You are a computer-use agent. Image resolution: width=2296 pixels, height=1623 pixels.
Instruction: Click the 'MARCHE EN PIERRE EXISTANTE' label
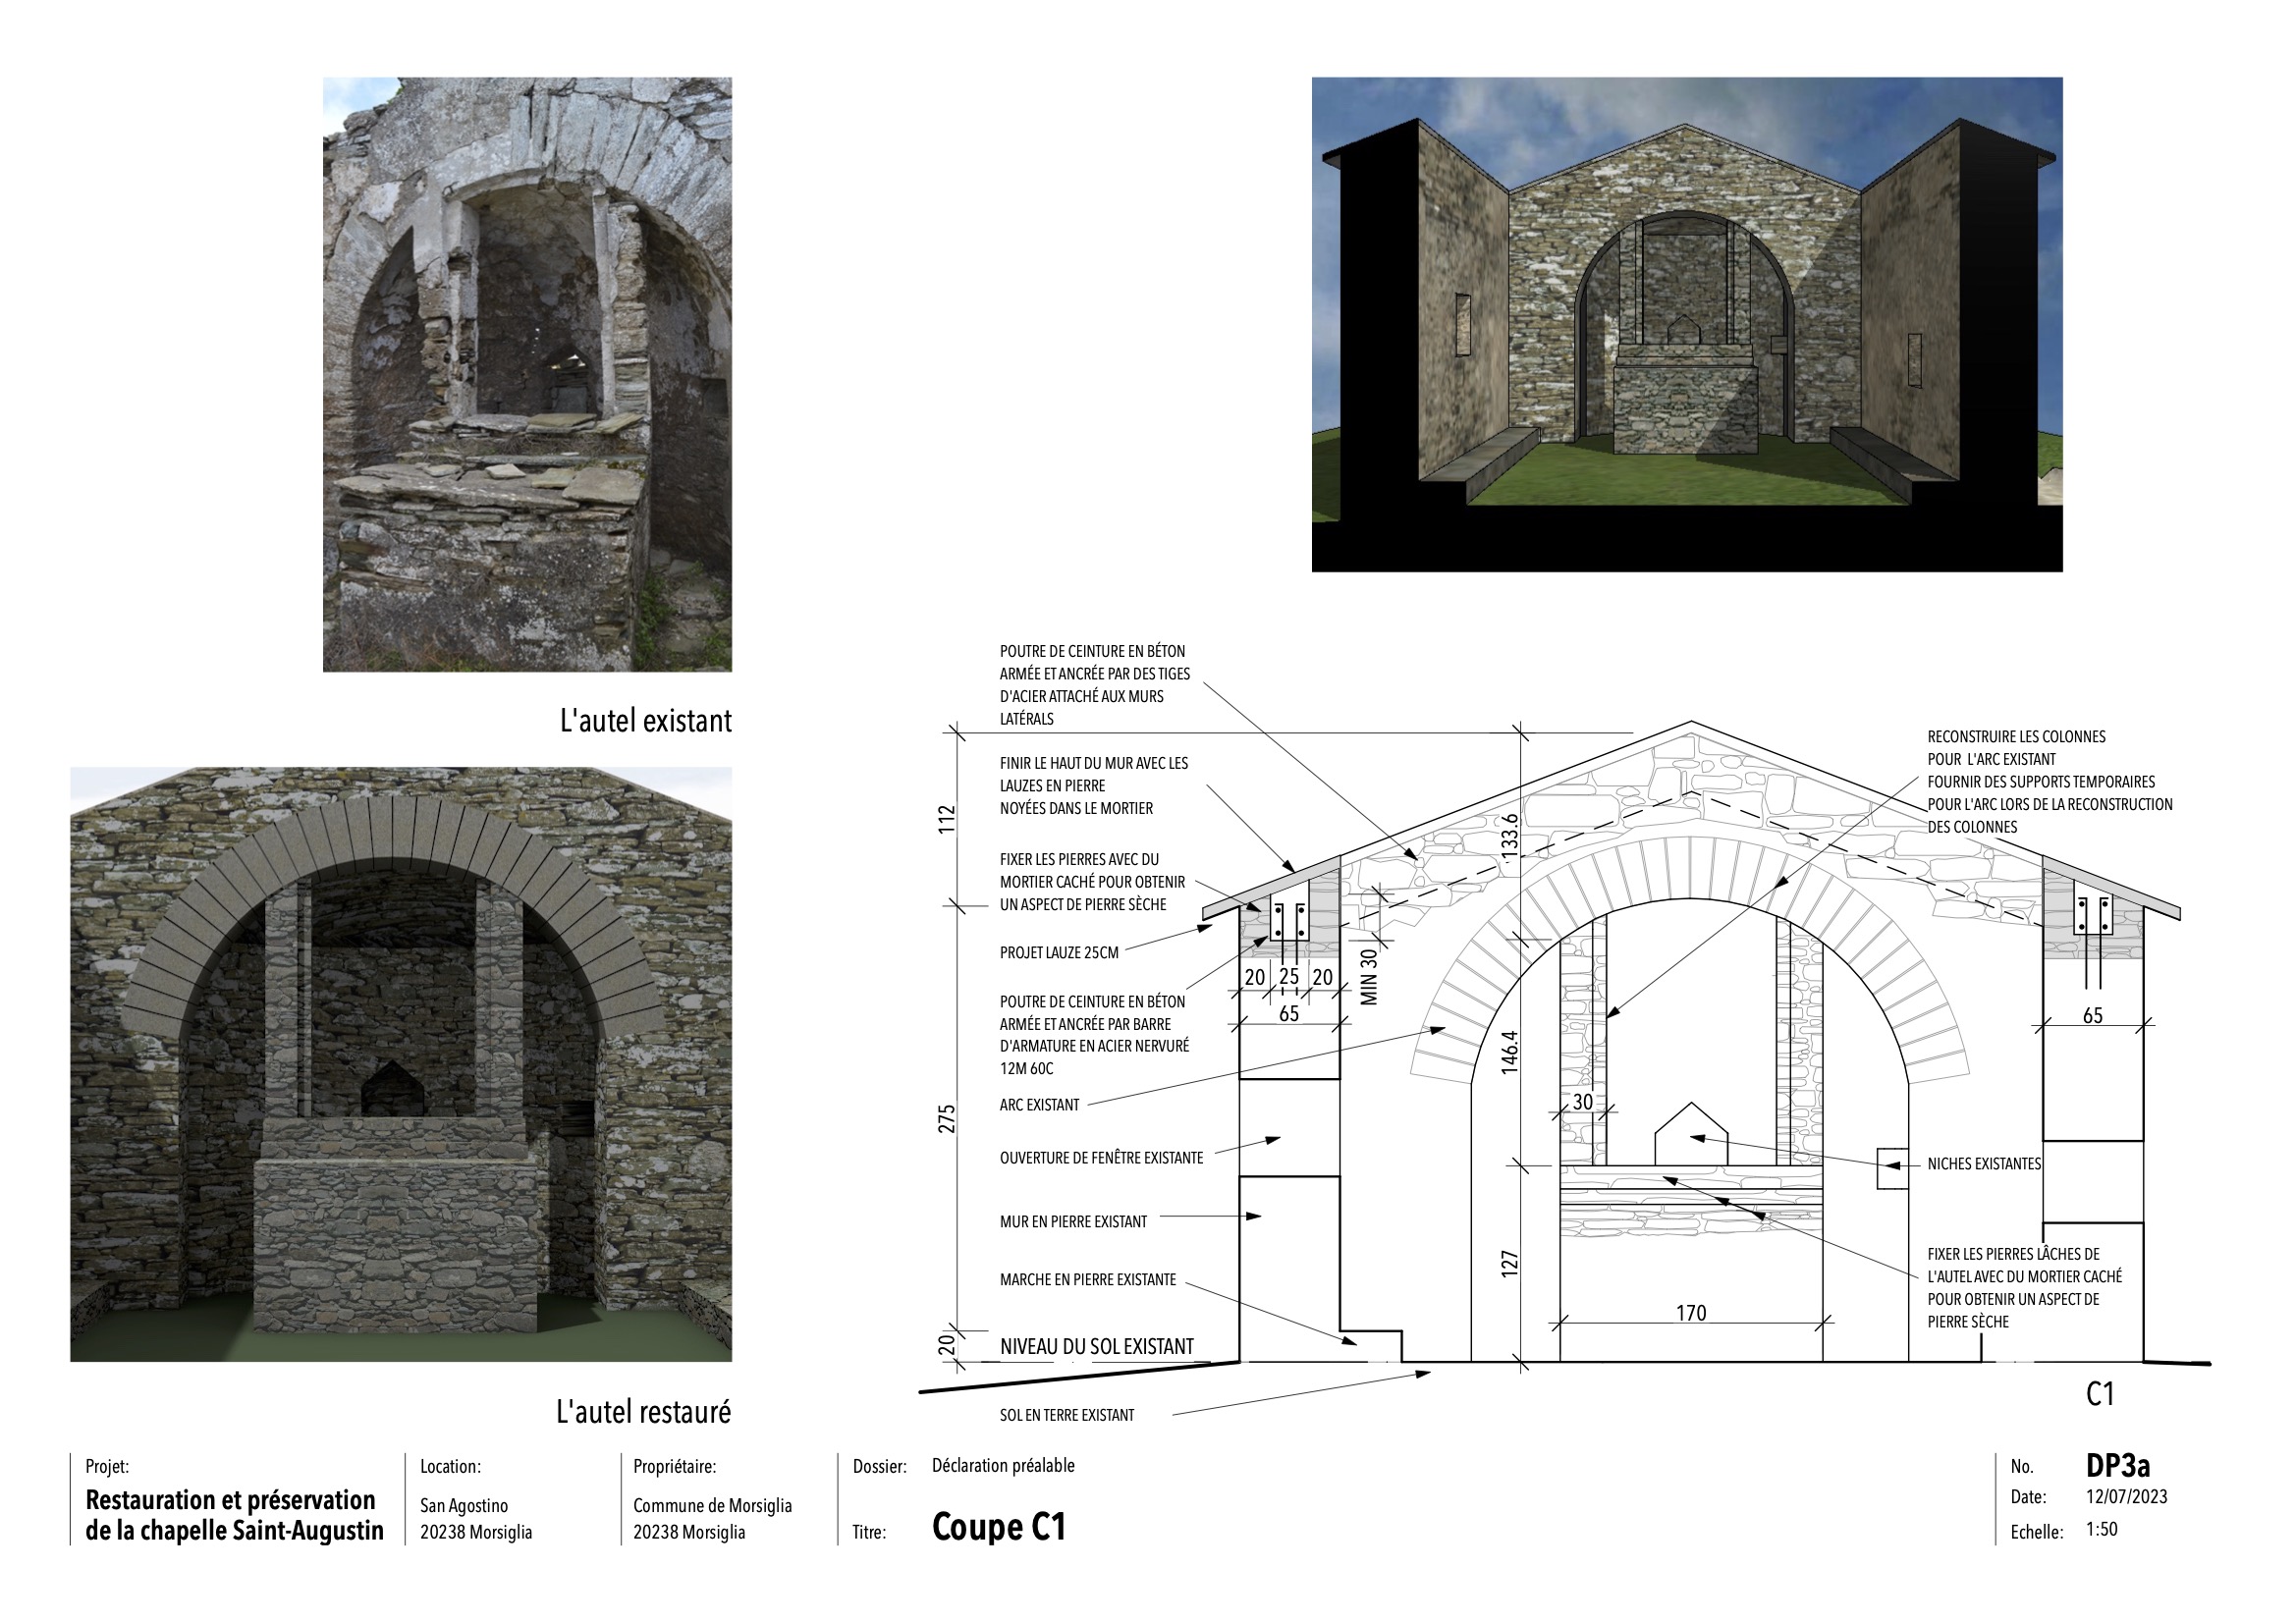(1087, 1280)
